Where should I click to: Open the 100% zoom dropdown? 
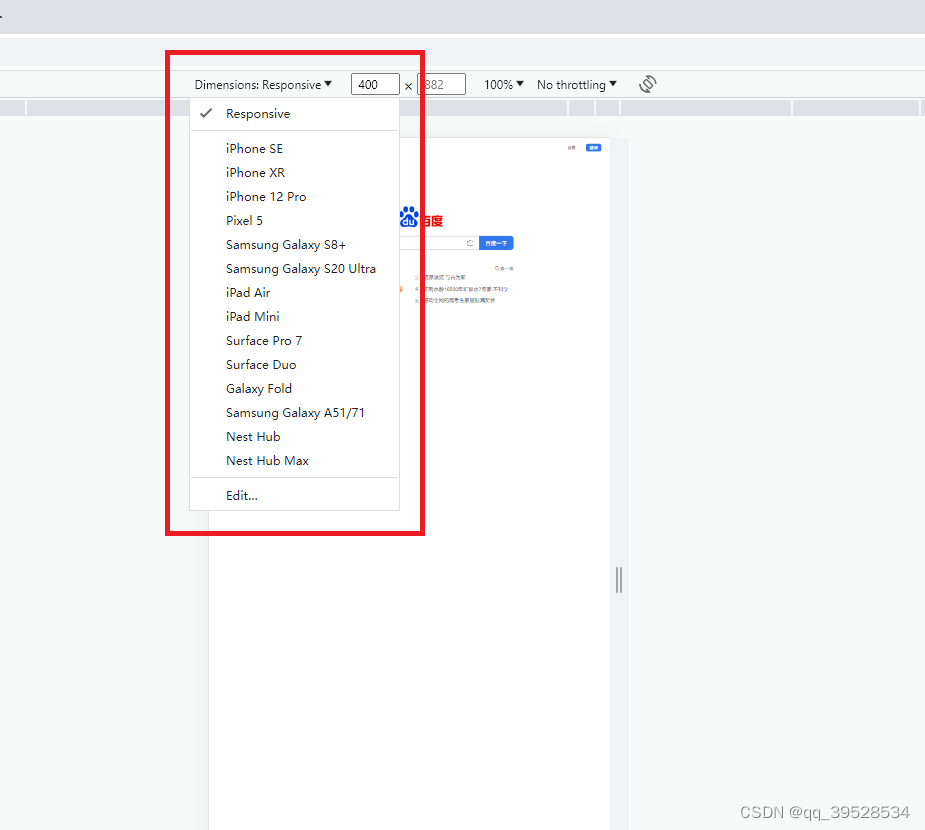pyautogui.click(x=504, y=84)
